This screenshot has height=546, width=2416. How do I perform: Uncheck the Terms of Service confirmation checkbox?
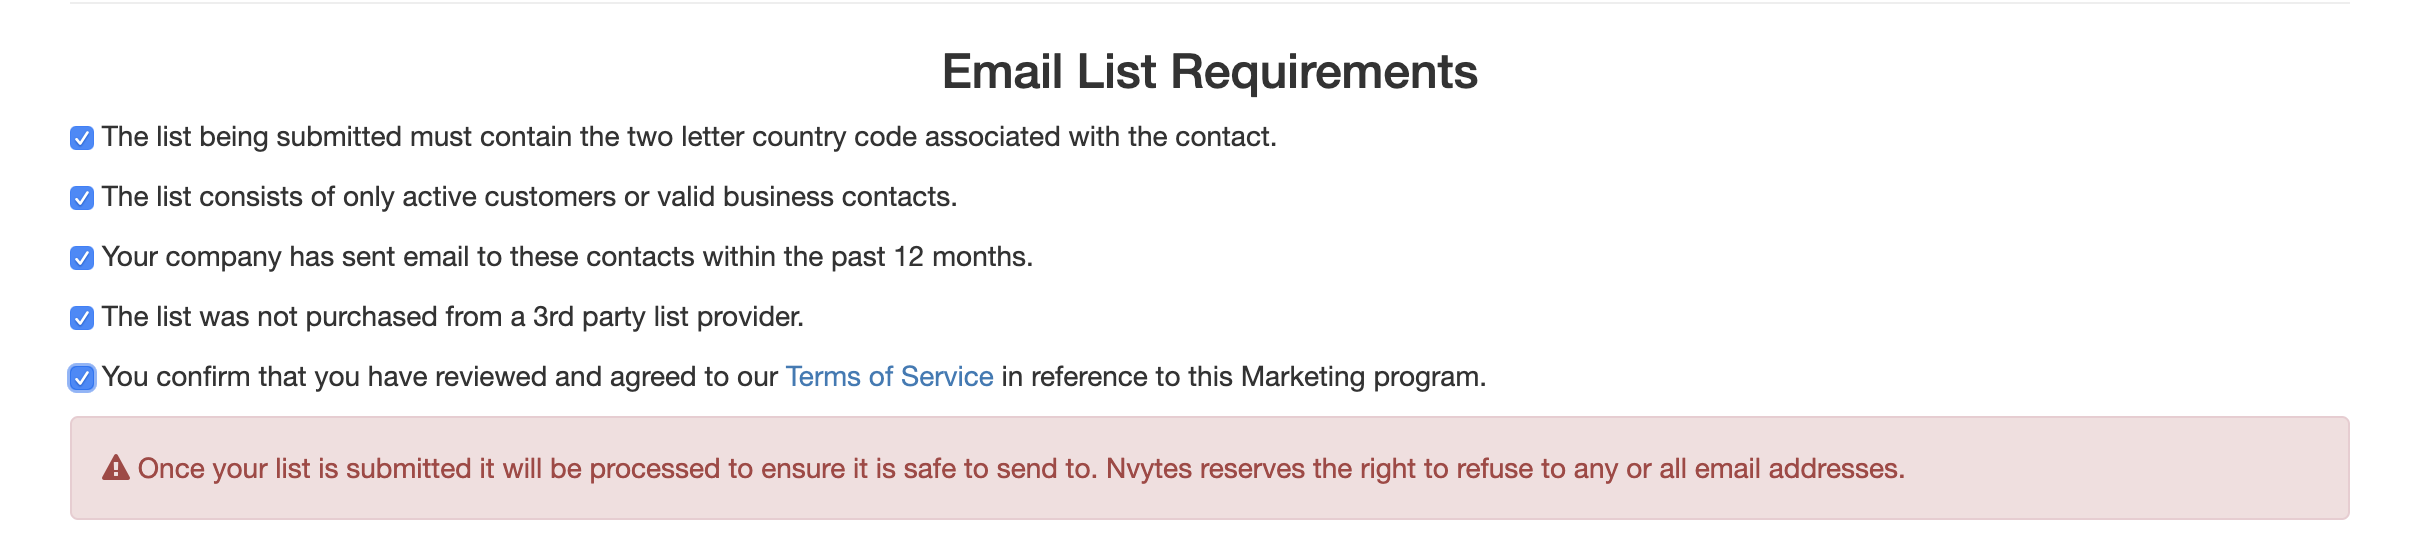(x=82, y=378)
